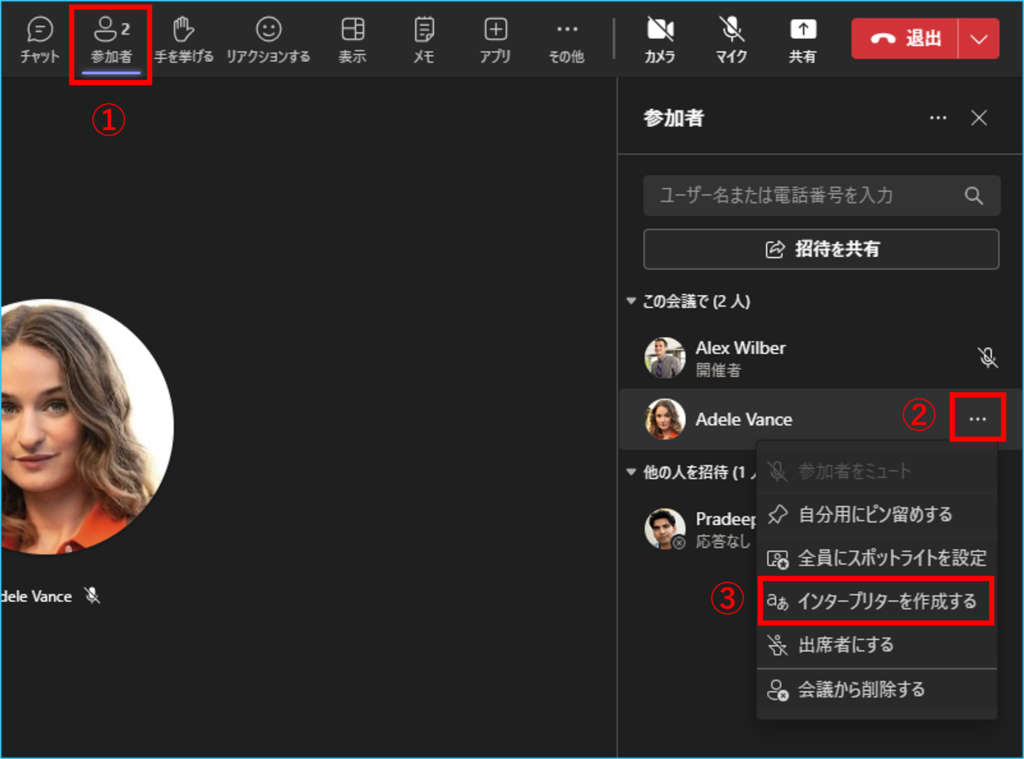
Task: Open the アプリ apps icon
Action: pyautogui.click(x=495, y=39)
